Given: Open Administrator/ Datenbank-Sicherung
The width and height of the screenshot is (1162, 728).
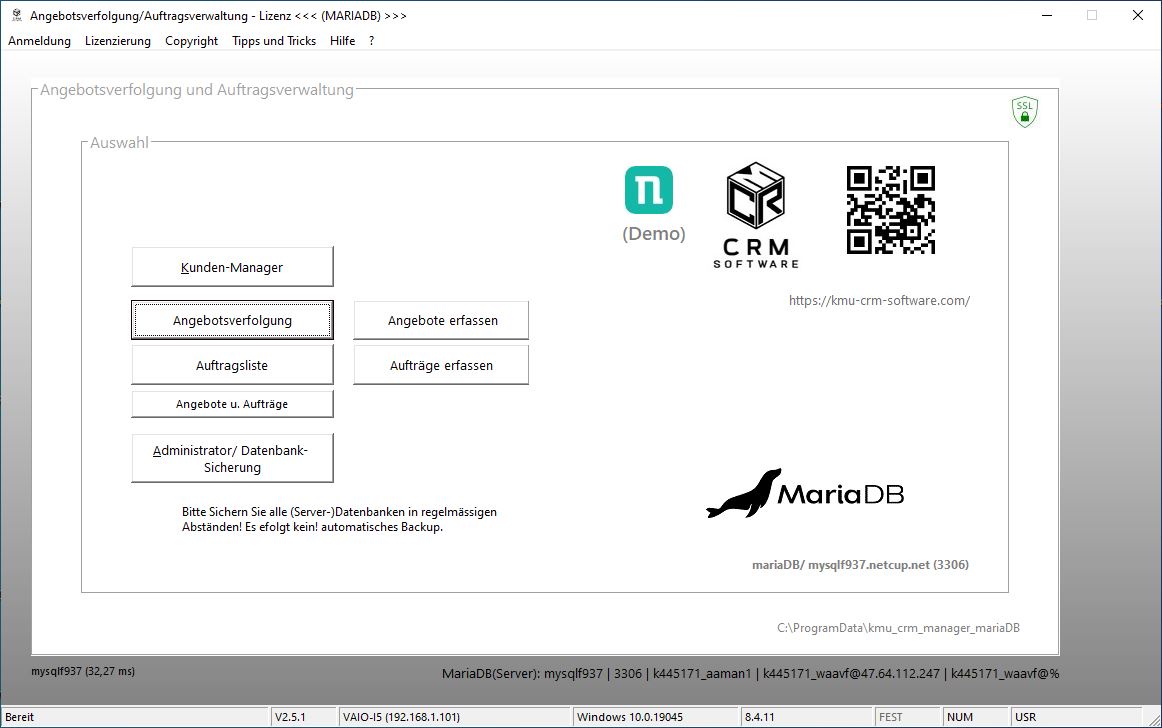Looking at the screenshot, I should (x=232, y=458).
